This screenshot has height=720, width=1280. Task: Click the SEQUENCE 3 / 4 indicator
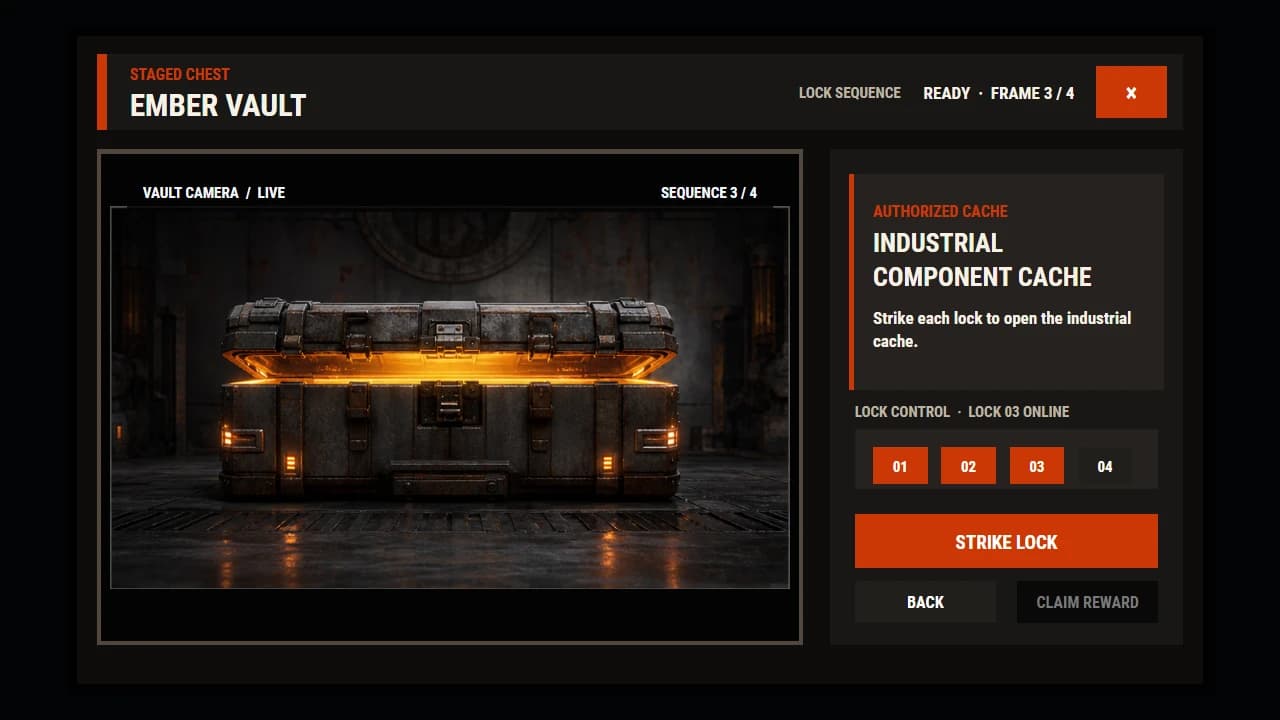coord(709,192)
